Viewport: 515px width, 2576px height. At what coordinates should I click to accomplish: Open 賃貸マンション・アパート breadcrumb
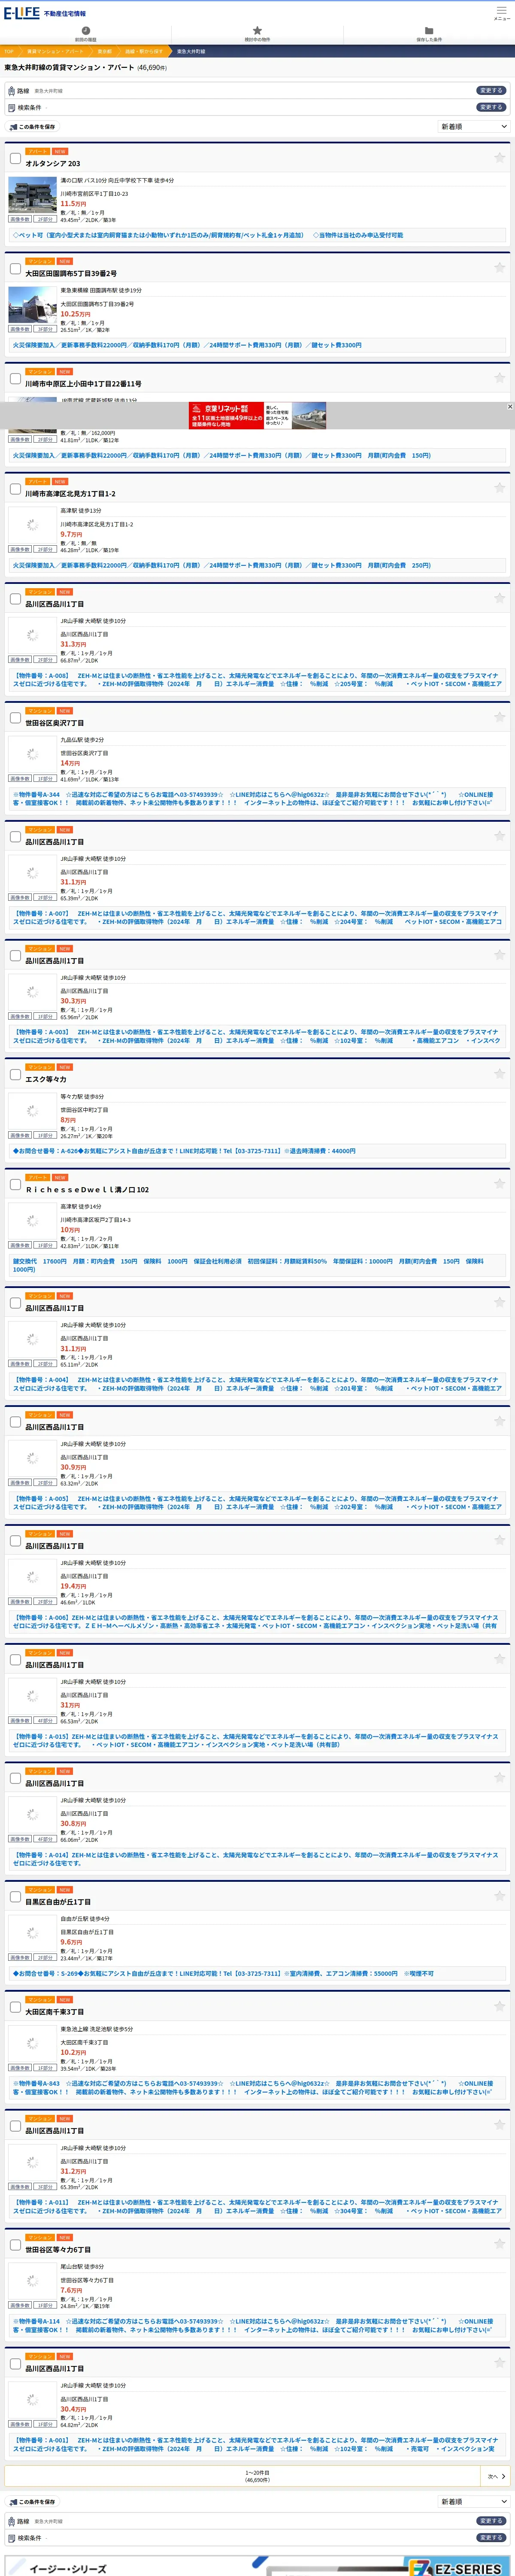(55, 51)
